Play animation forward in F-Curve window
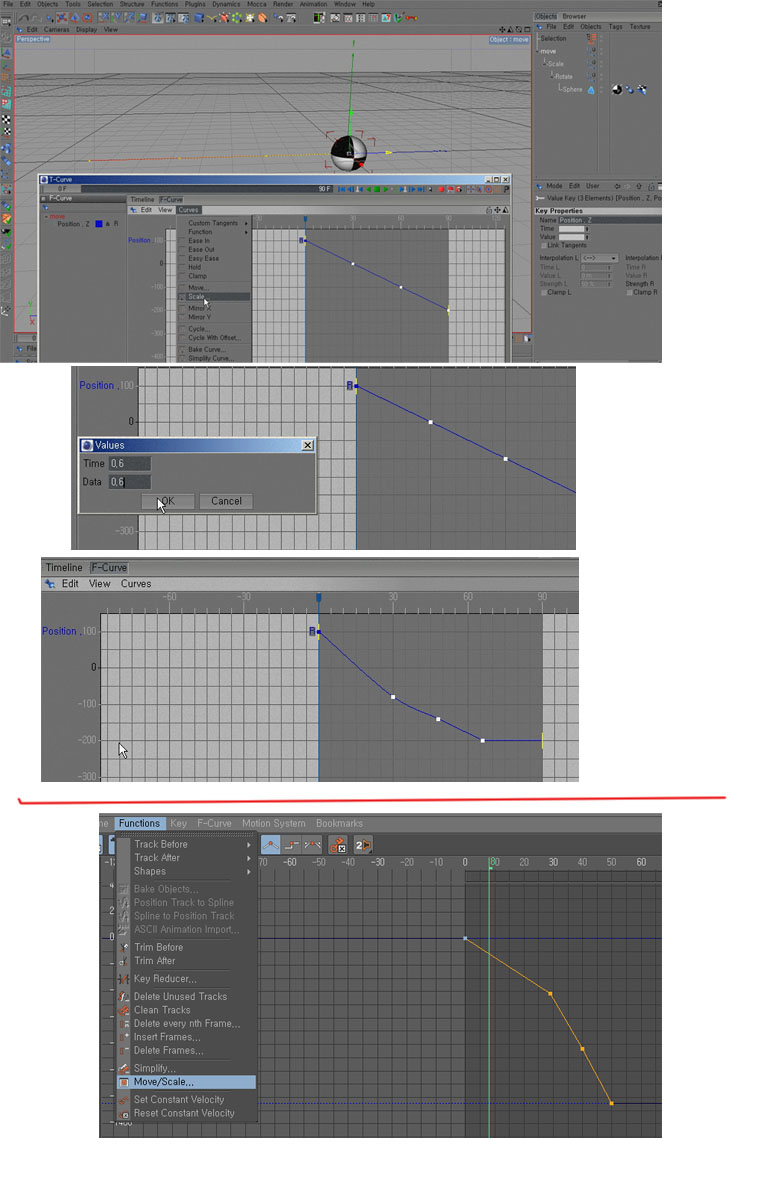Viewport: 768px width, 1185px height. [386, 189]
